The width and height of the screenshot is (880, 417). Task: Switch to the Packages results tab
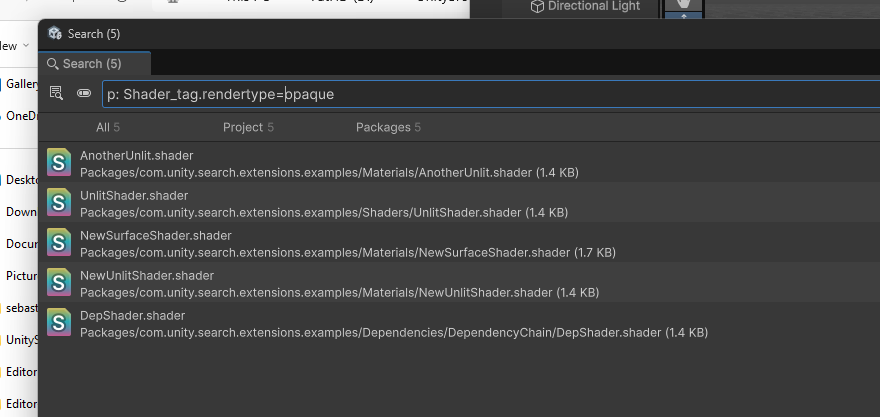(388, 127)
